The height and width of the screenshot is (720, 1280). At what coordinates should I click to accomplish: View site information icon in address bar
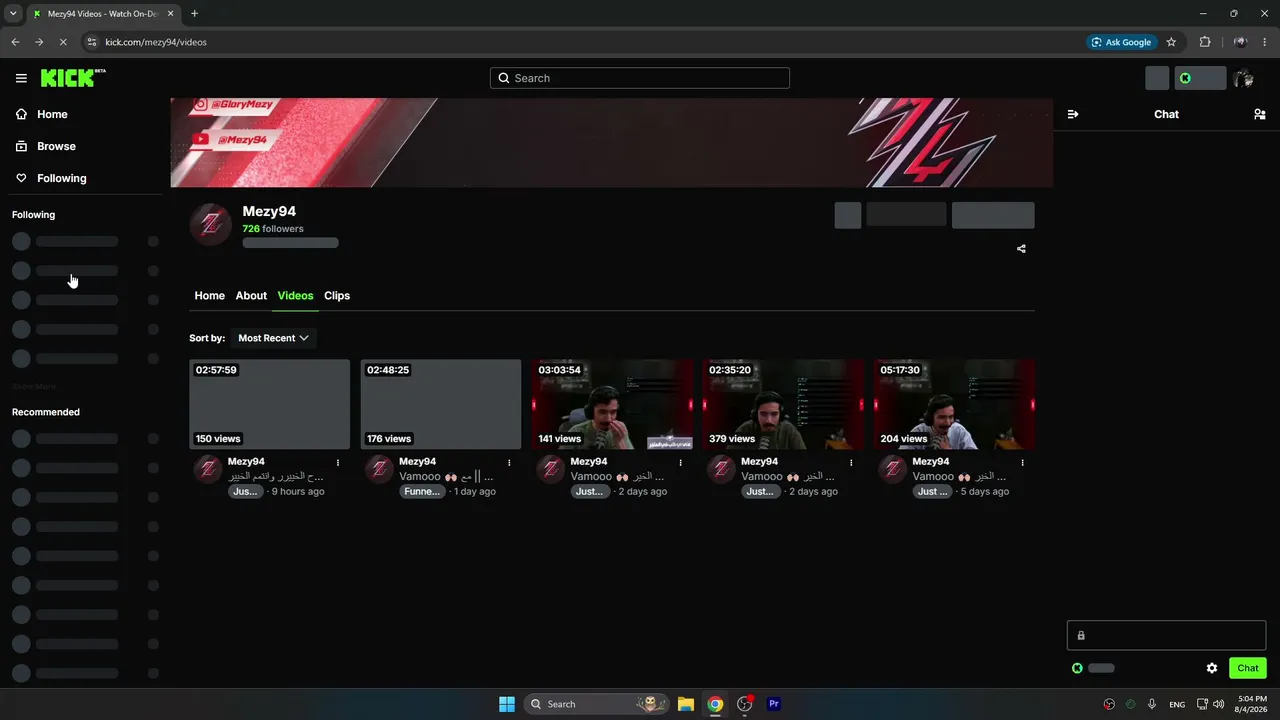[92, 42]
